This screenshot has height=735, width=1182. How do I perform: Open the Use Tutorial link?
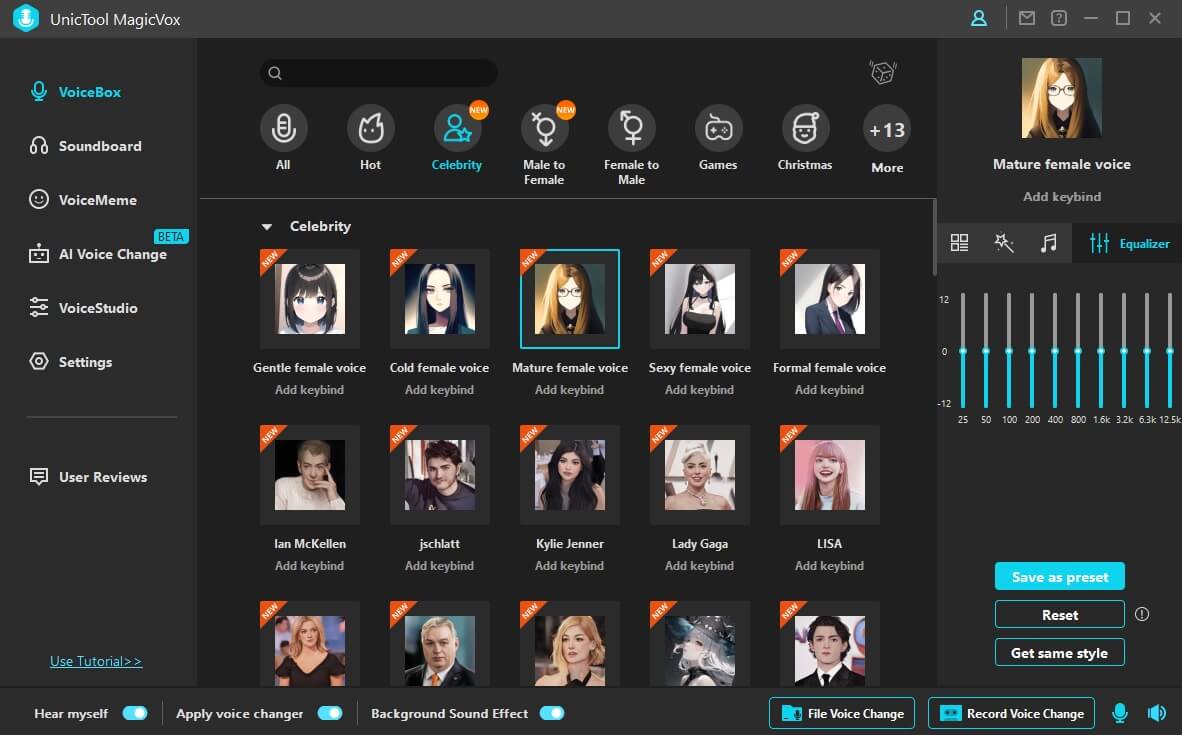tap(96, 661)
